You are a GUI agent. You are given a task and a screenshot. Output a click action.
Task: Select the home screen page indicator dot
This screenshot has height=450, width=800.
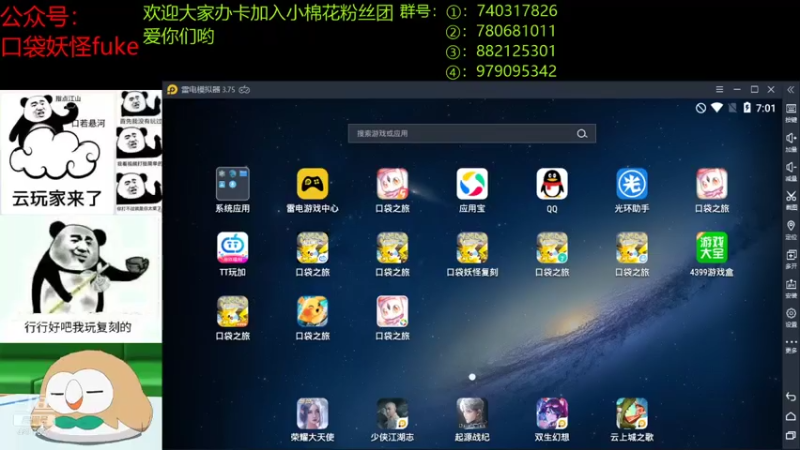(x=472, y=377)
